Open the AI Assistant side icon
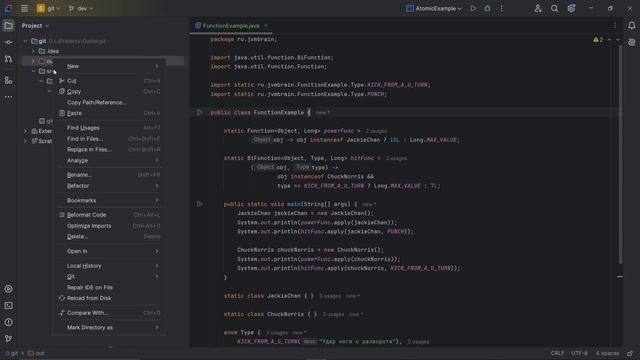The width and height of the screenshot is (640, 360). [631, 42]
